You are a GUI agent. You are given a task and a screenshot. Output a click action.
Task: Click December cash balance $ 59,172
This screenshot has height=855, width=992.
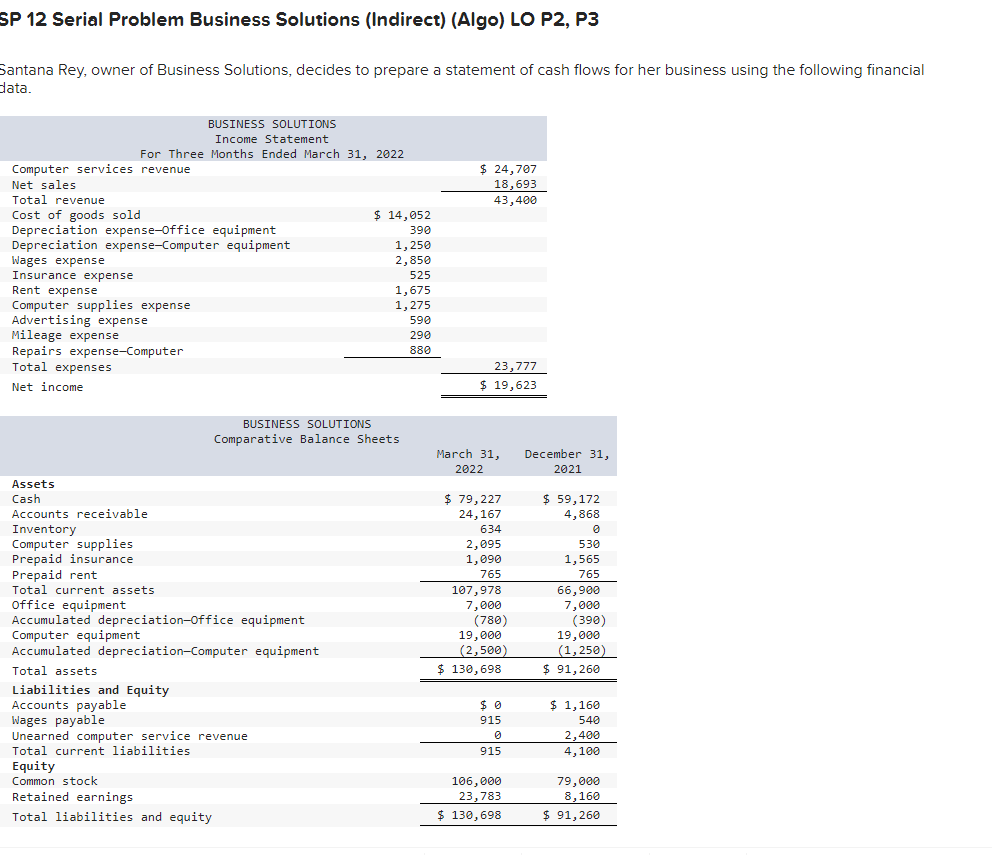[571, 499]
